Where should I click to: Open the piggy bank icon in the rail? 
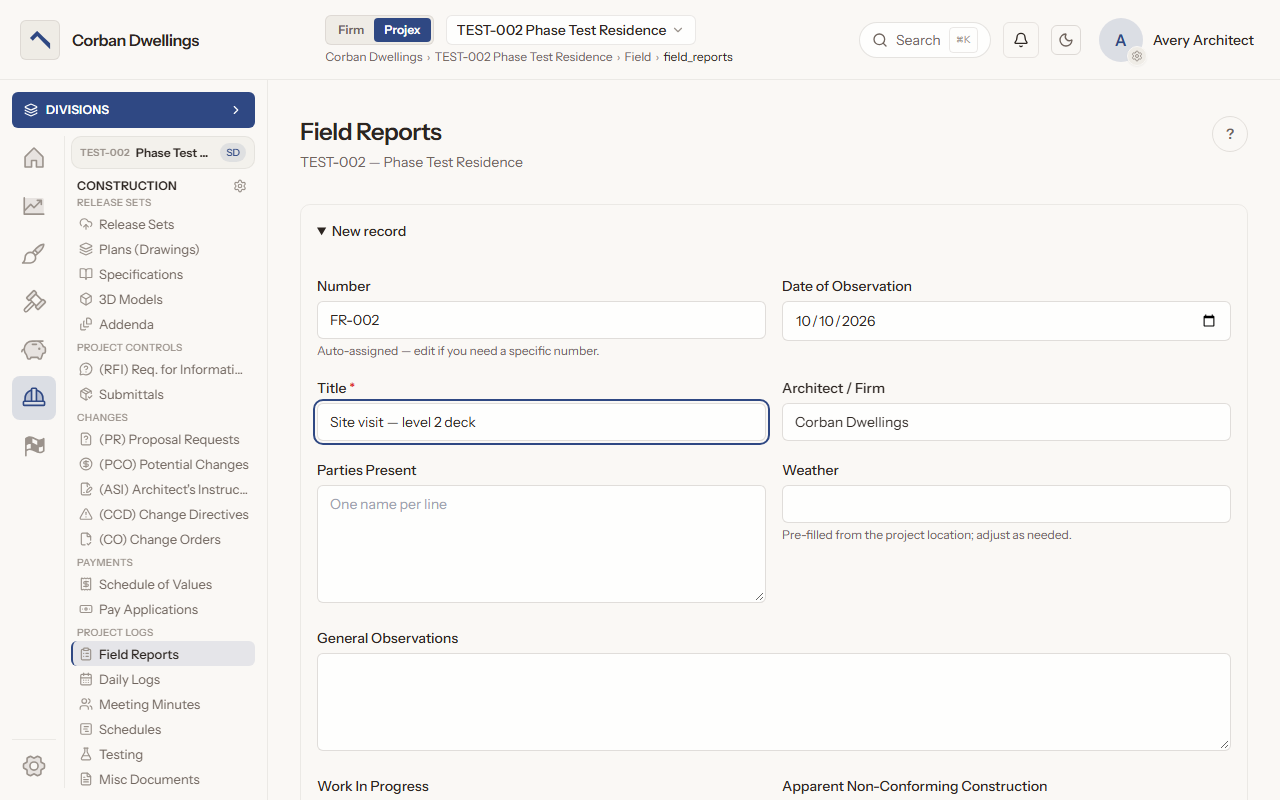(34, 350)
